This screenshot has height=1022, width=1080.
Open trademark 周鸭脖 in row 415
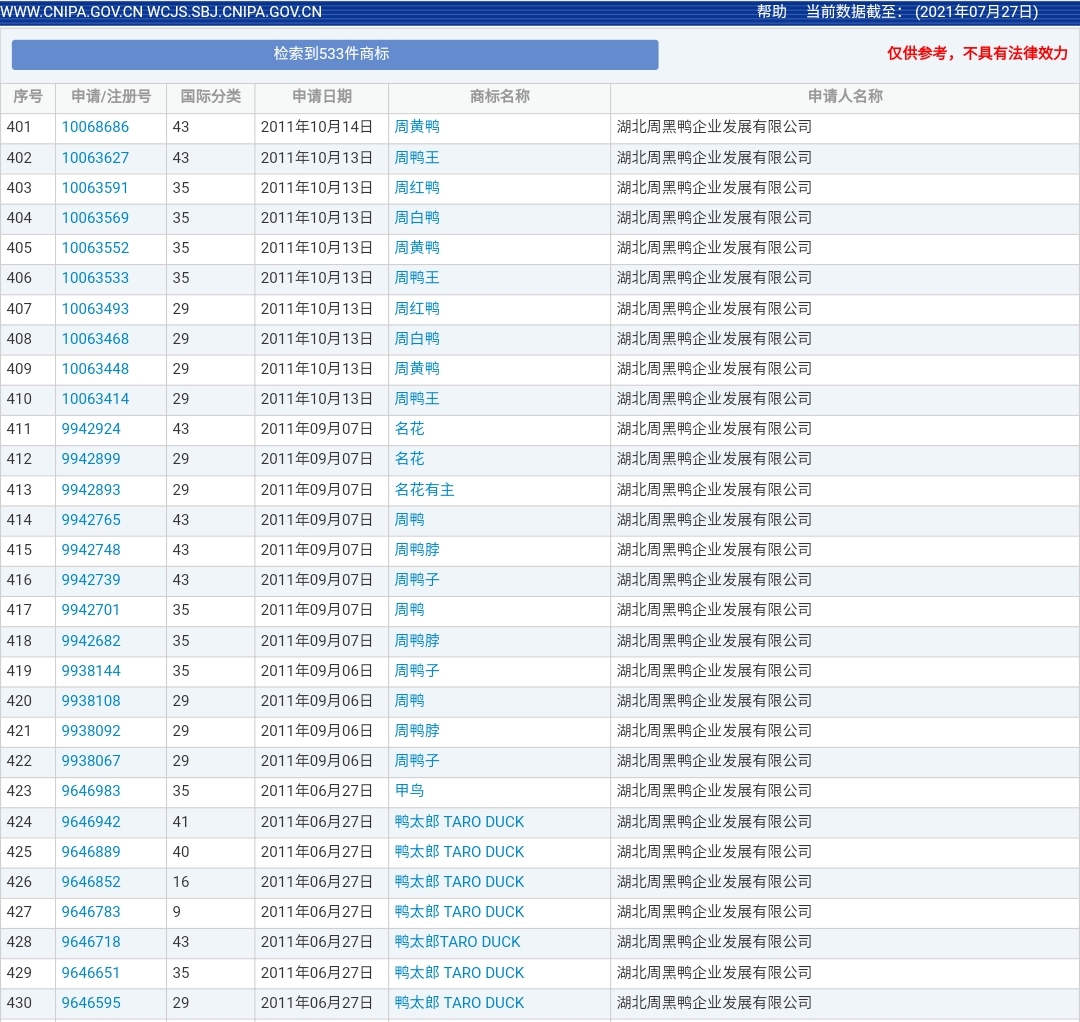(x=417, y=550)
